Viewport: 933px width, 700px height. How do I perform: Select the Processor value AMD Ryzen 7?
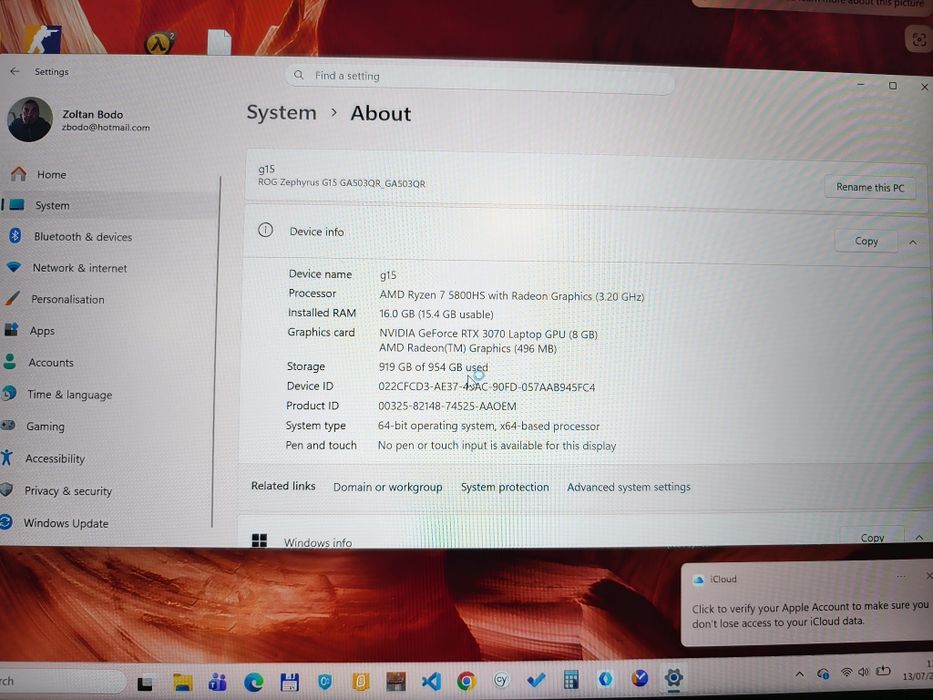click(x=512, y=296)
